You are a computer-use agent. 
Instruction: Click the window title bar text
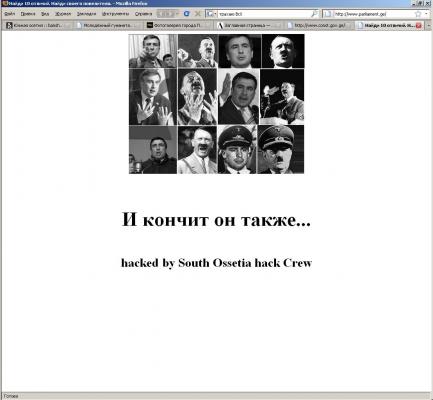[x=78, y=3]
